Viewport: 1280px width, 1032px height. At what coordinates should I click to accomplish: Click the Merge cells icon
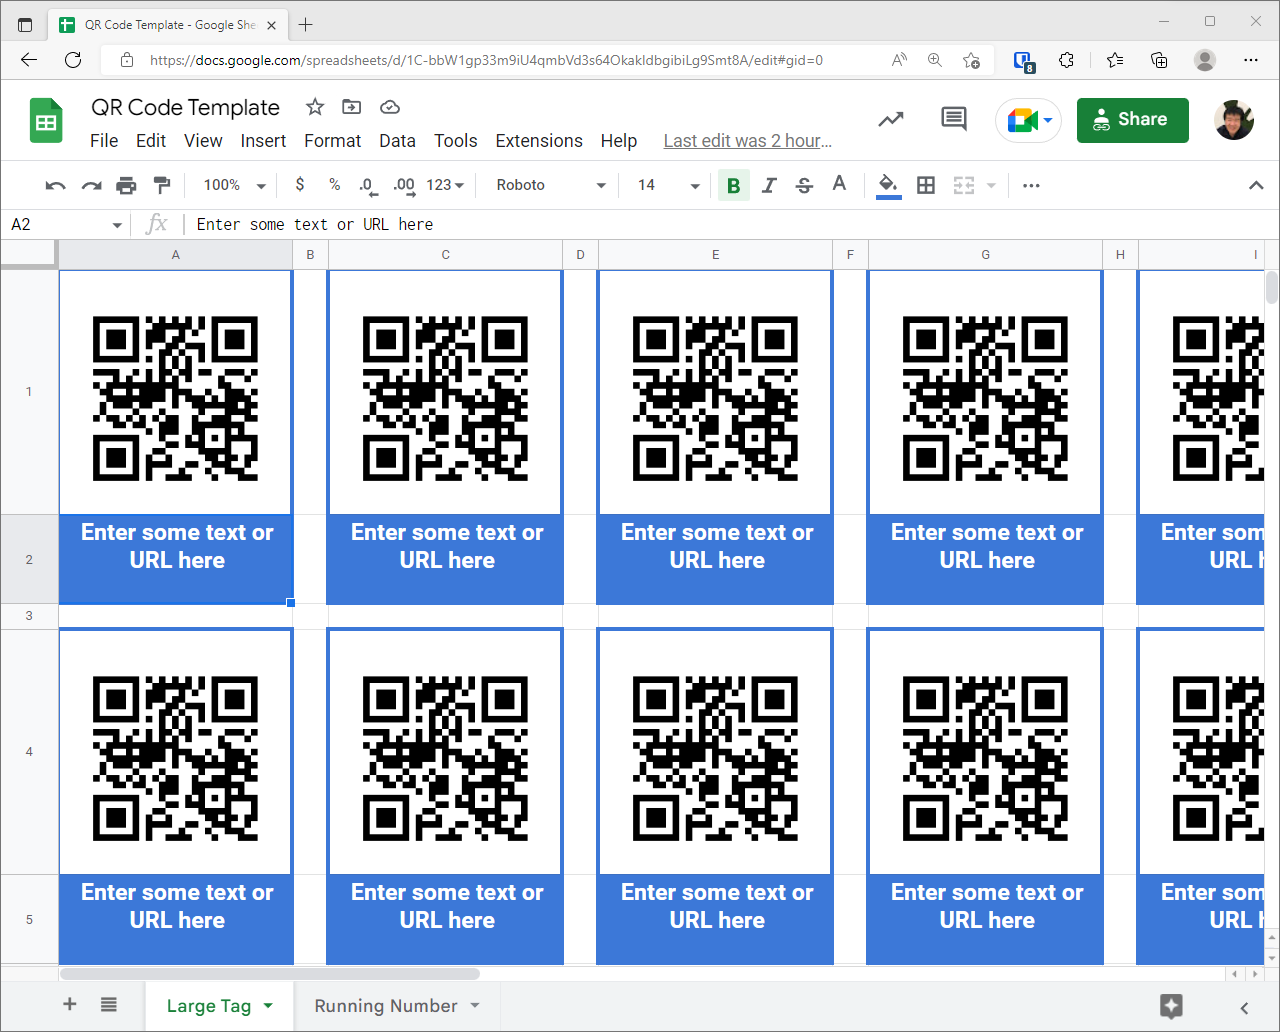coord(964,185)
